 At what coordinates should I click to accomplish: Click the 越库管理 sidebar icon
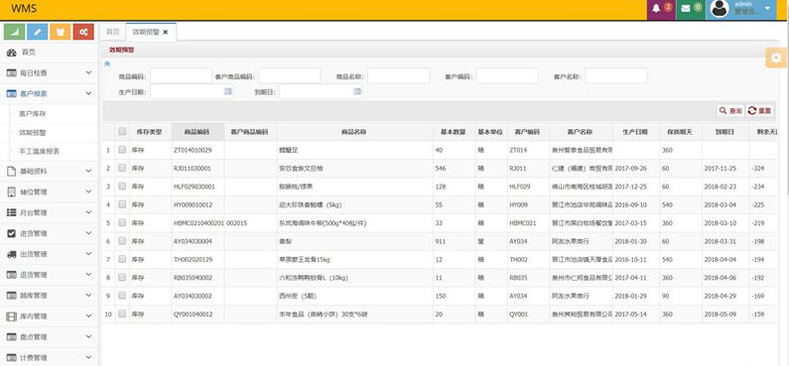11,296
